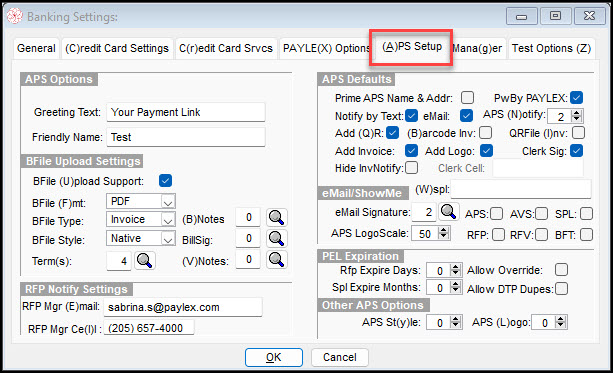Image resolution: width=613 pixels, height=373 pixels.
Task: Open Test Options (Z) tab
Action: [551, 48]
